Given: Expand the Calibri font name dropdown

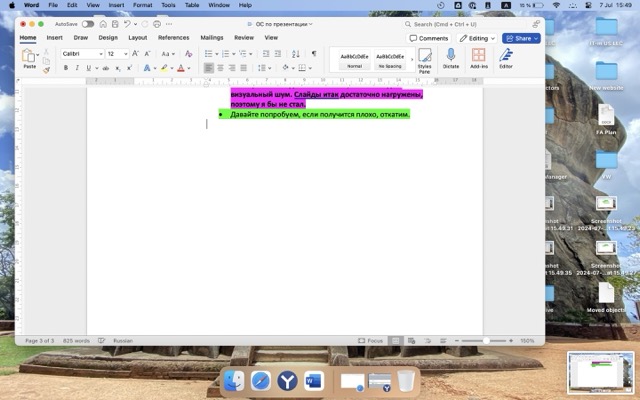Looking at the screenshot, I should point(100,54).
